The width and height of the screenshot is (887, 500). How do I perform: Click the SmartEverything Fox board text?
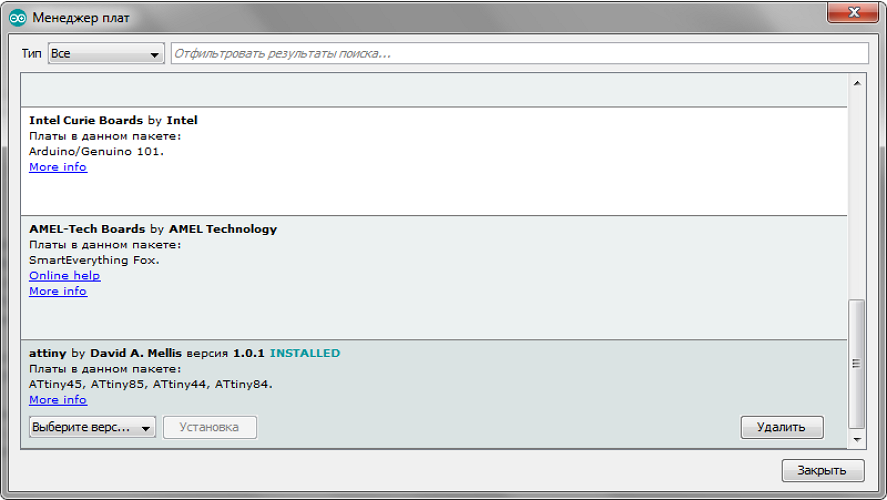coord(94,260)
